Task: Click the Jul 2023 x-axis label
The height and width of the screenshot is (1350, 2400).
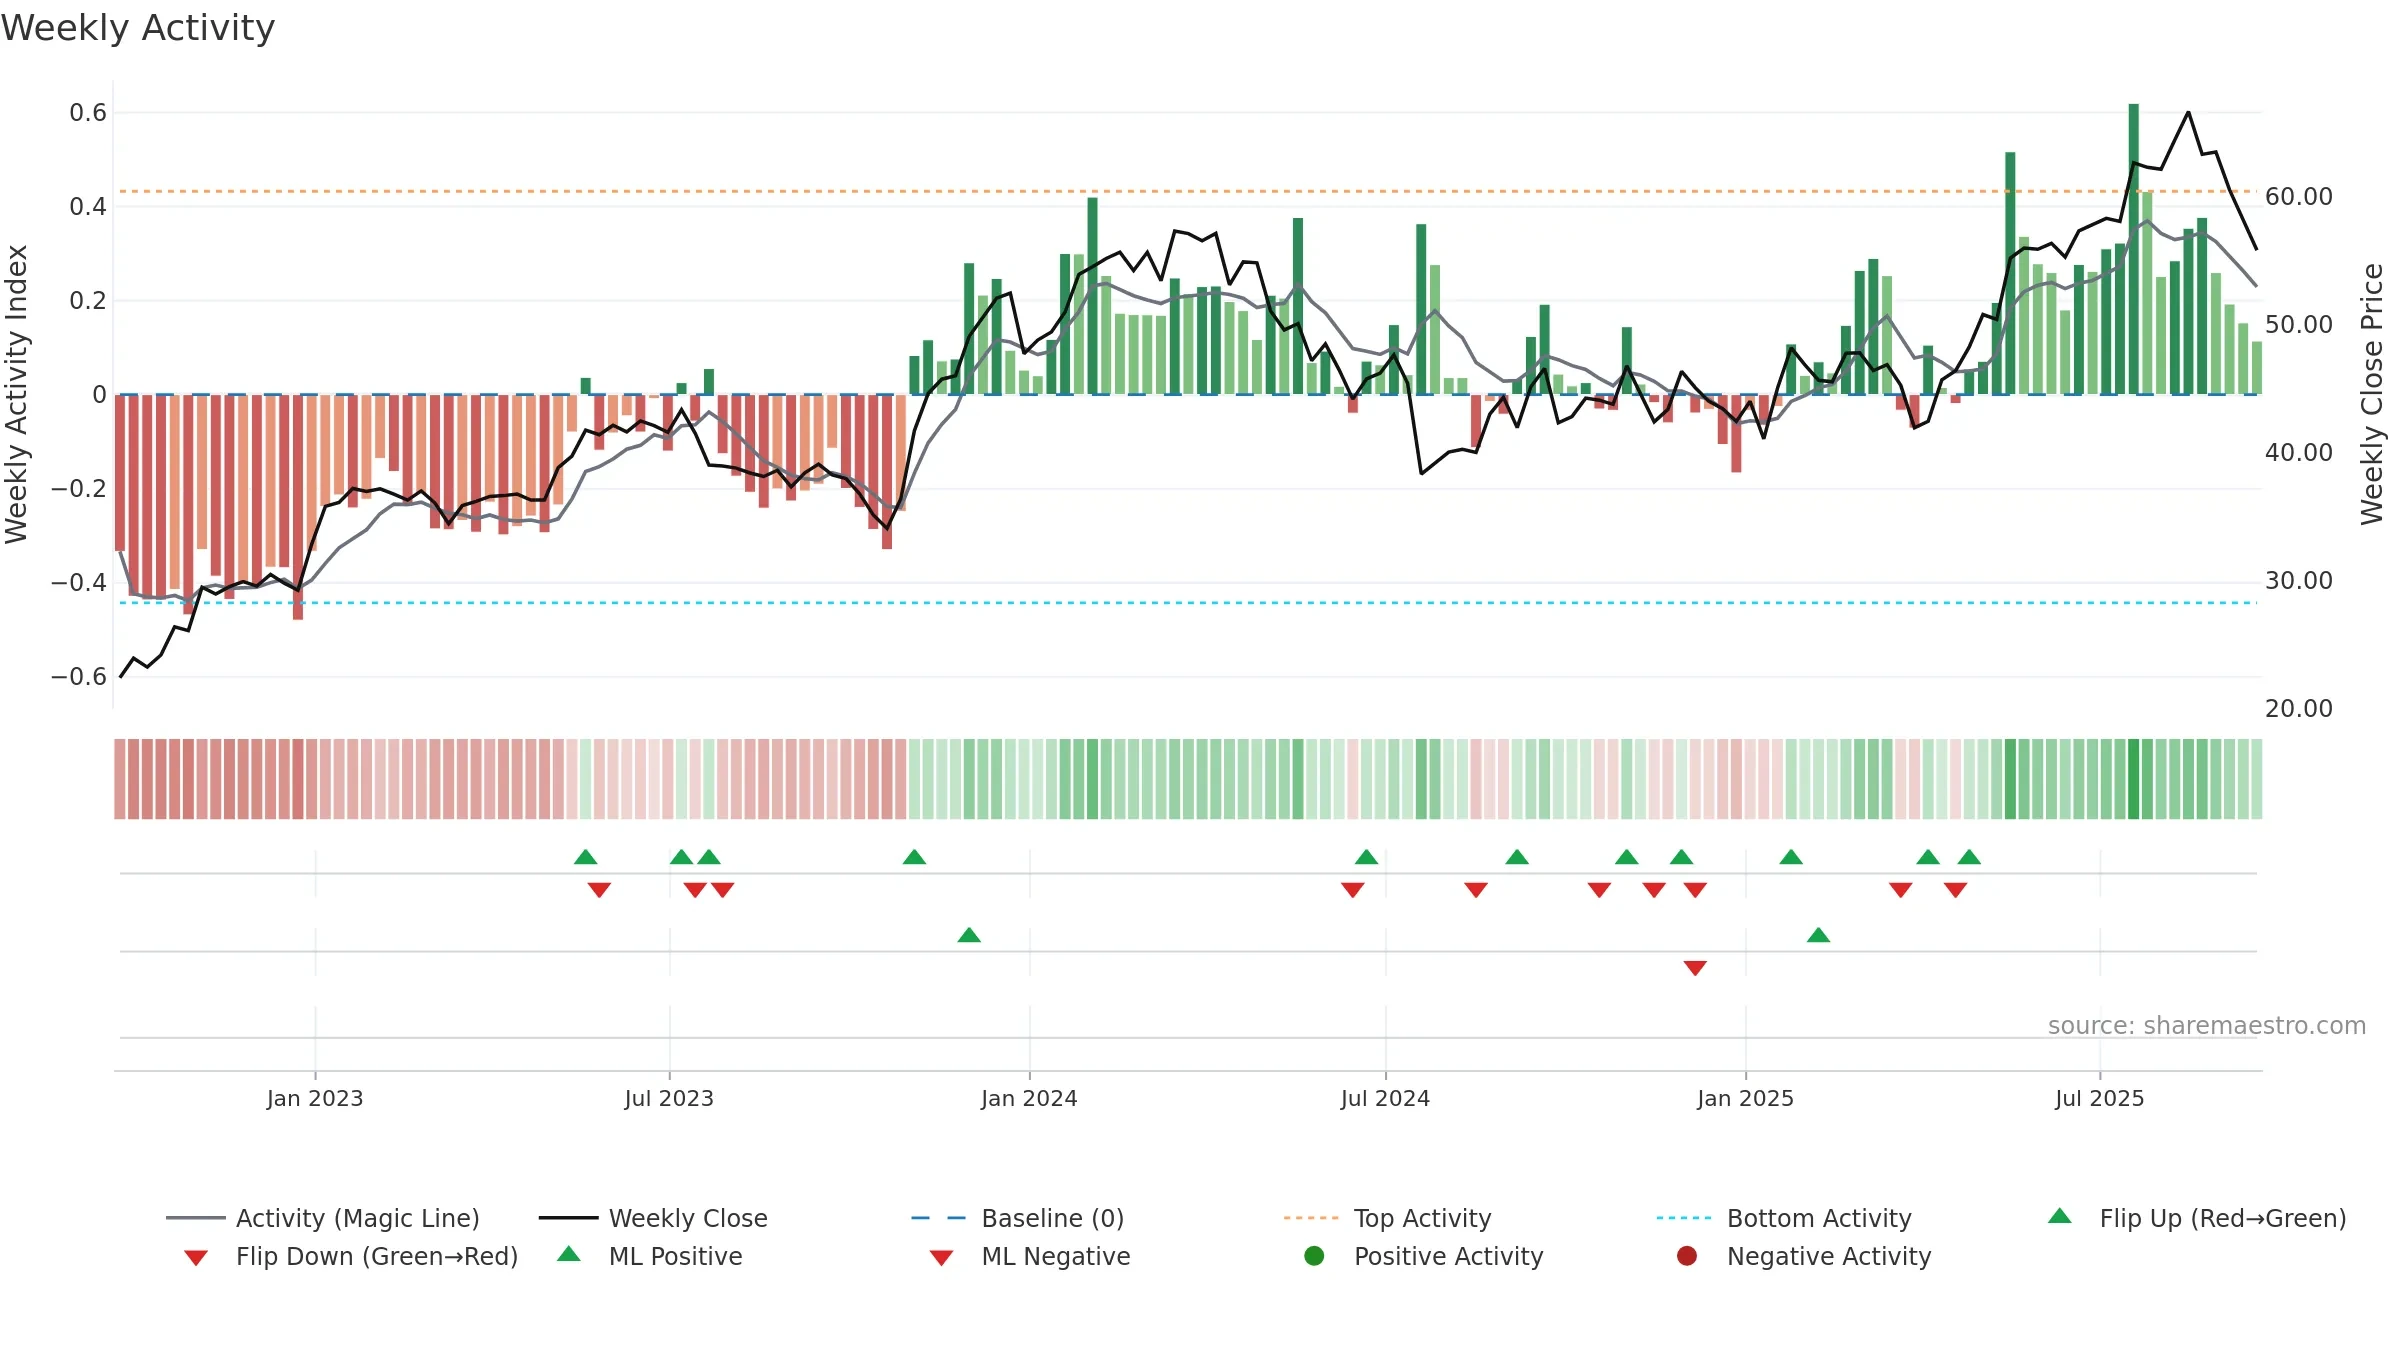Action: coord(669,1098)
